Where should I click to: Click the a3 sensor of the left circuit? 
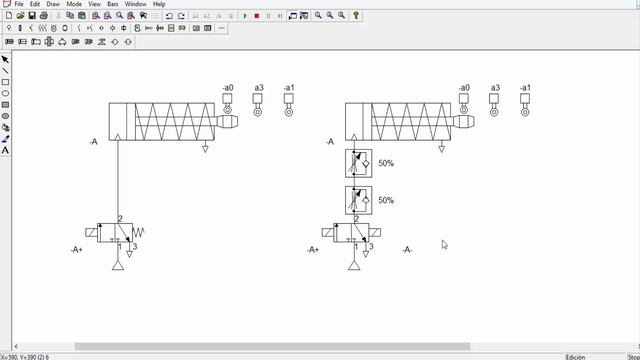pyautogui.click(x=258, y=105)
